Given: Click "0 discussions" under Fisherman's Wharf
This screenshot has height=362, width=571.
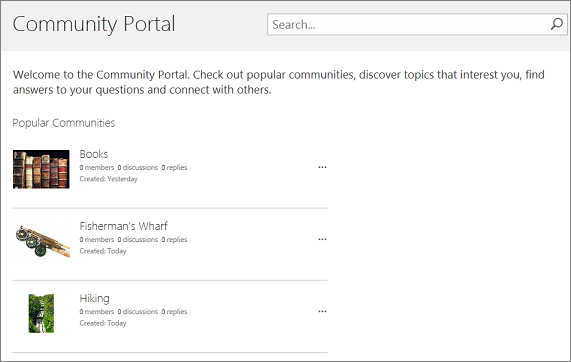Looking at the screenshot, I should (138, 240).
